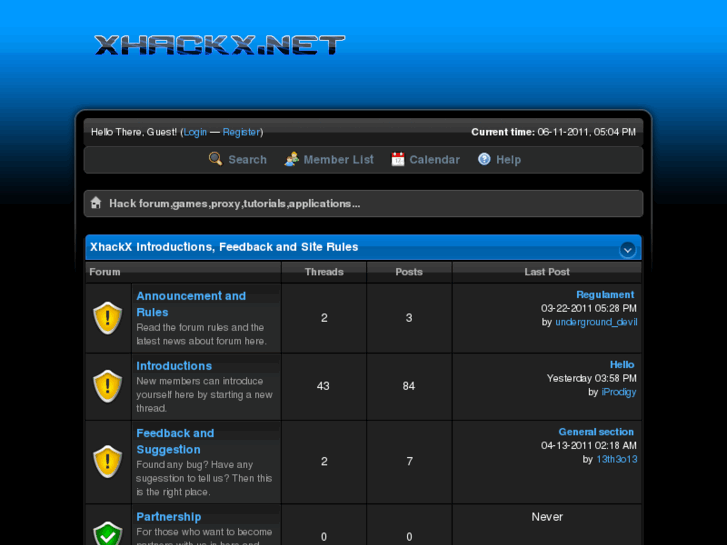Viewport: 727px width, 545px height.
Task: Click the yellow shield beside Announcement and Rules
Action: point(108,318)
